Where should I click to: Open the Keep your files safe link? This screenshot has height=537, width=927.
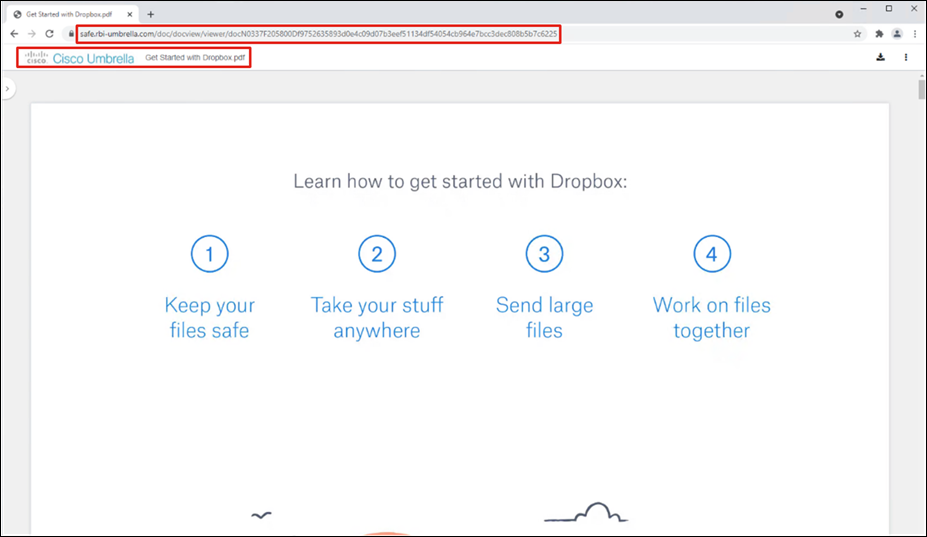(209, 318)
